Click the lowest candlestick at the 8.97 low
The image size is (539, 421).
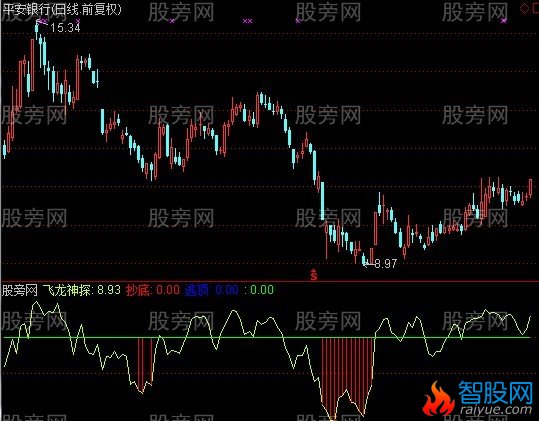click(x=364, y=259)
